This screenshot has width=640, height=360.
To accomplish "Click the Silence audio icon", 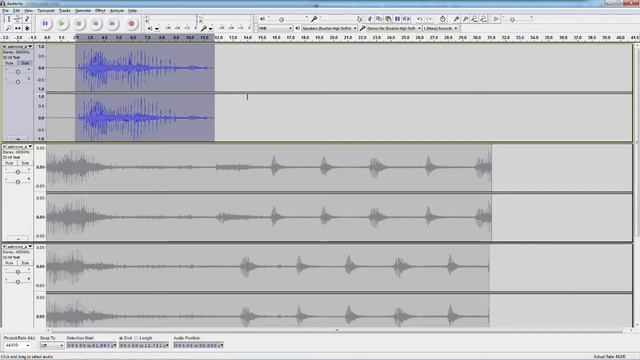I will point(406,19).
